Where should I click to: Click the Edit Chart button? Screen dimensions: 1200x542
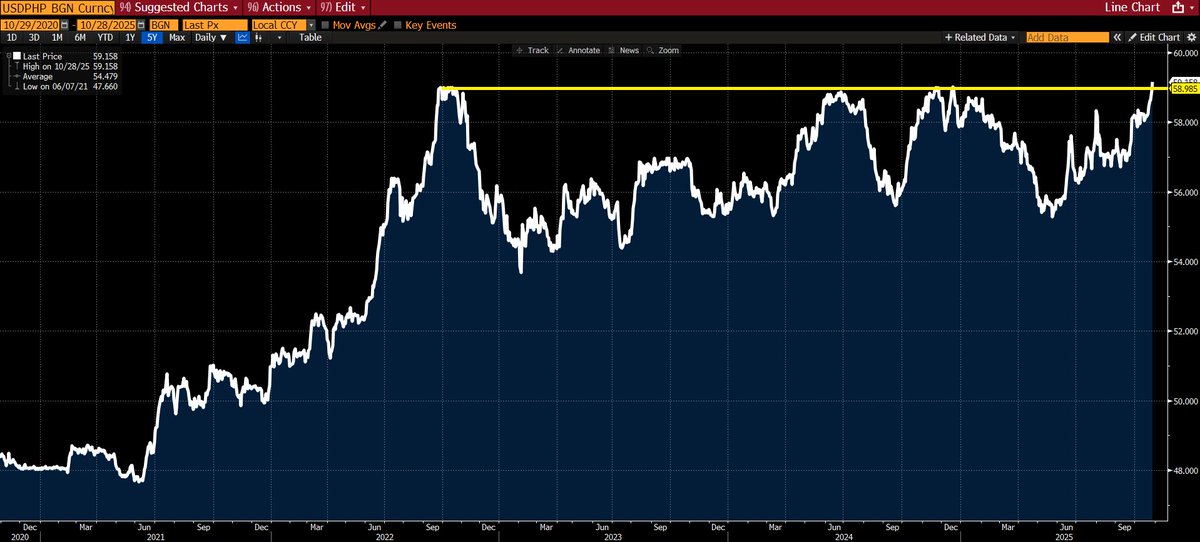tap(1154, 37)
